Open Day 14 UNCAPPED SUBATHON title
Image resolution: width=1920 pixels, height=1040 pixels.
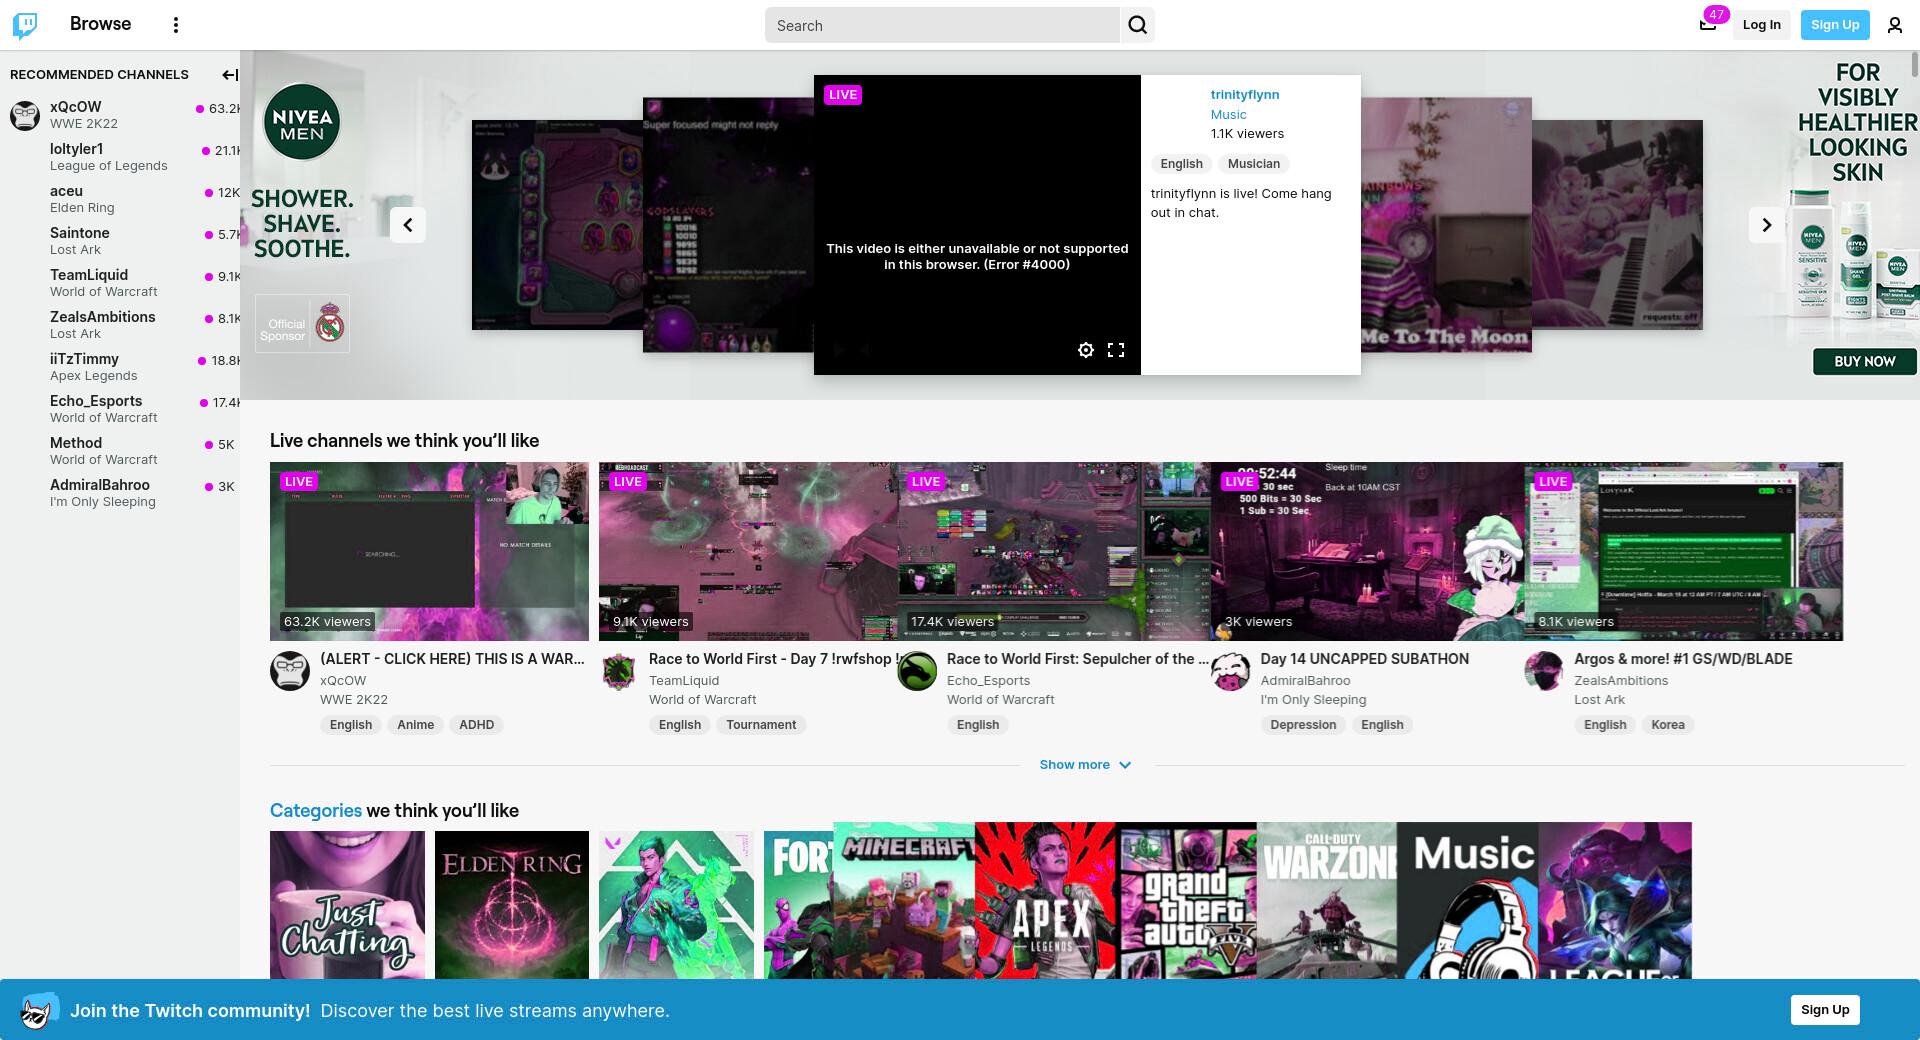pyautogui.click(x=1364, y=659)
